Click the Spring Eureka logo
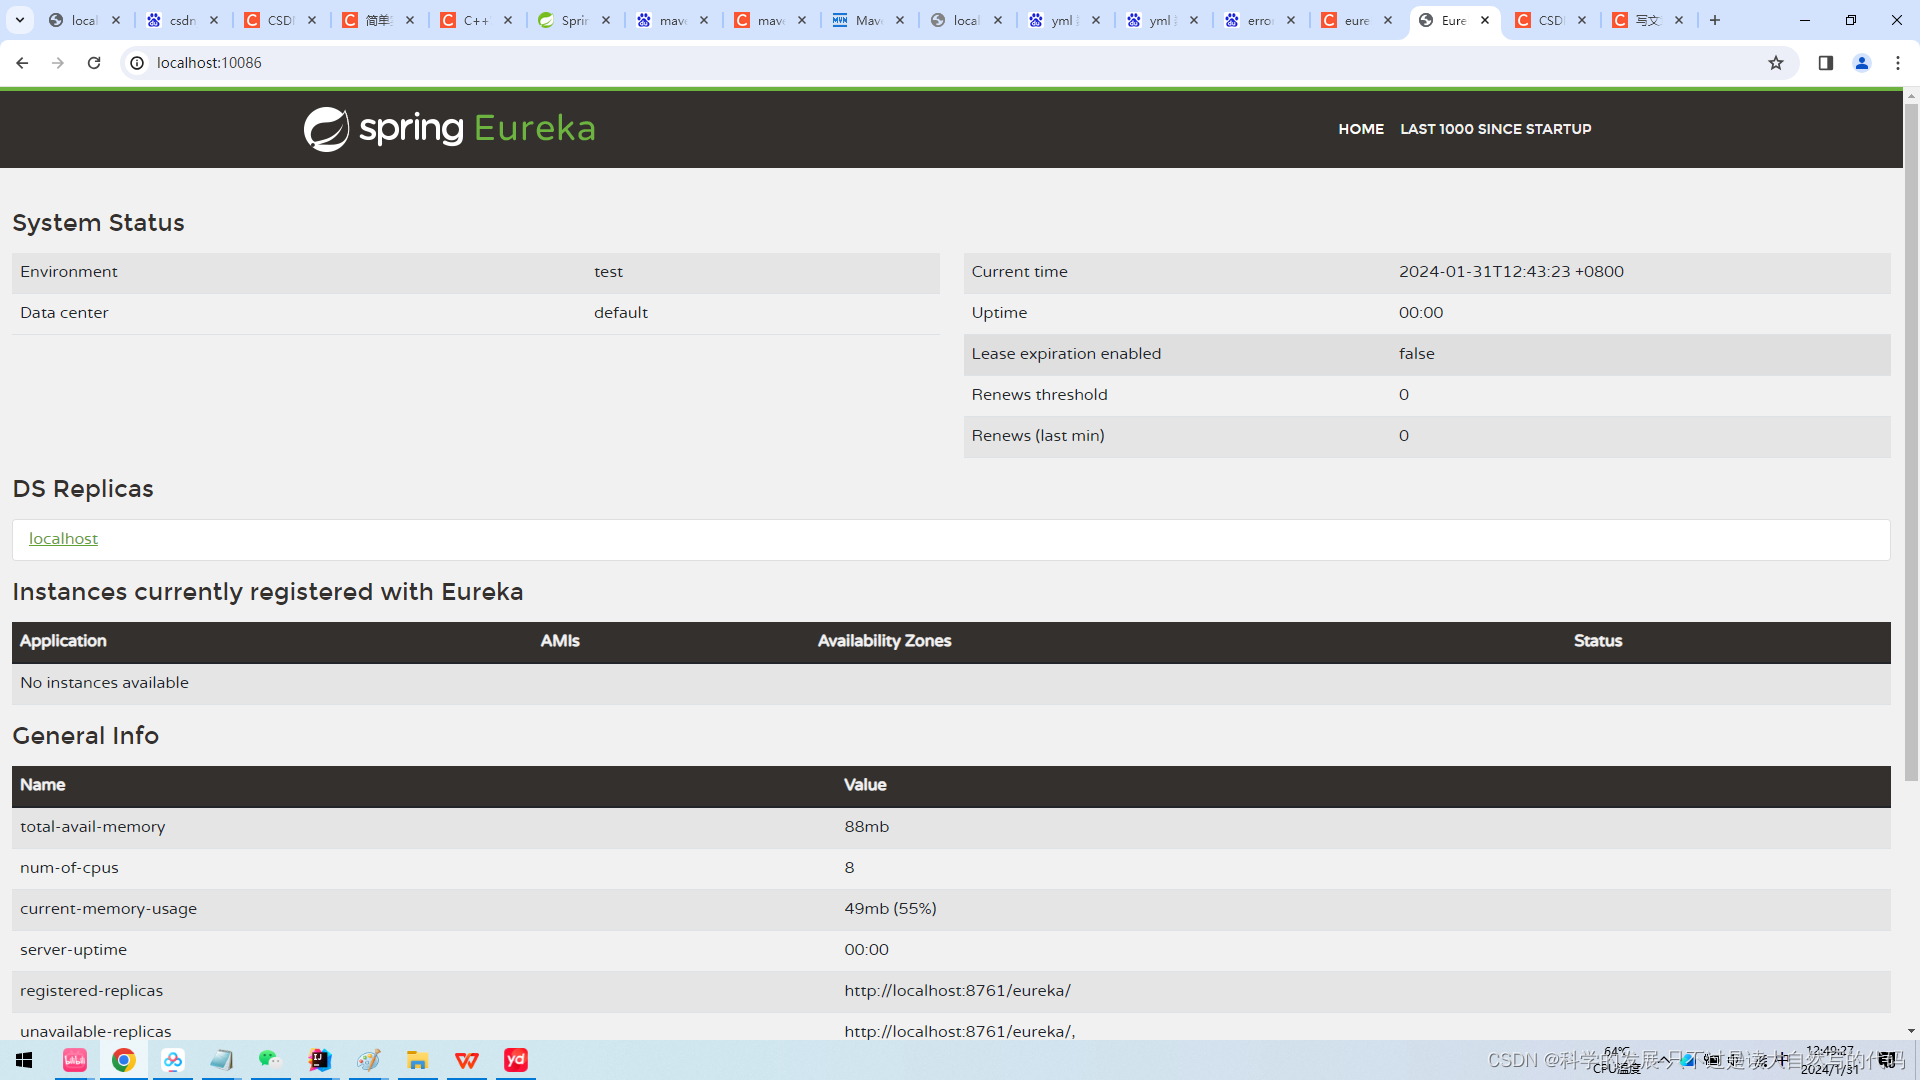 (449, 129)
